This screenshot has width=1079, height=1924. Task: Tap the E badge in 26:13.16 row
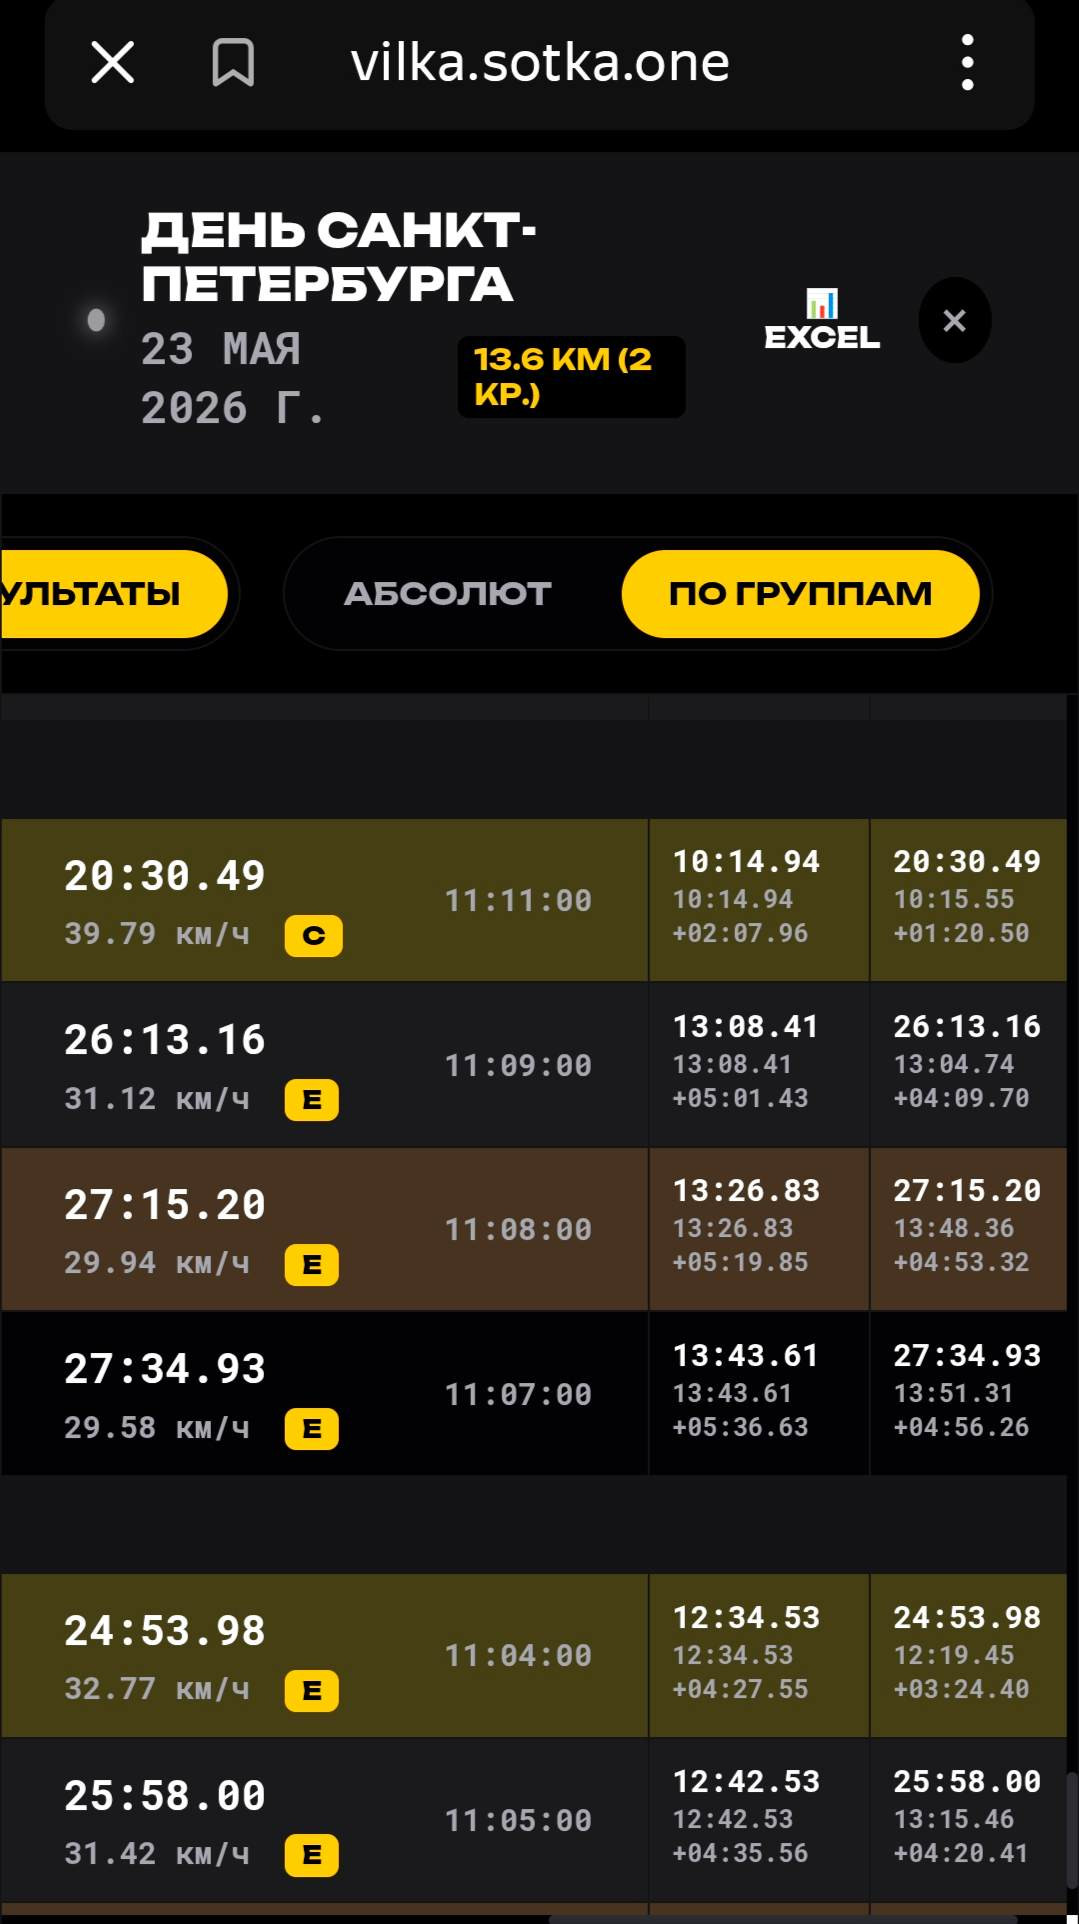(x=312, y=1100)
